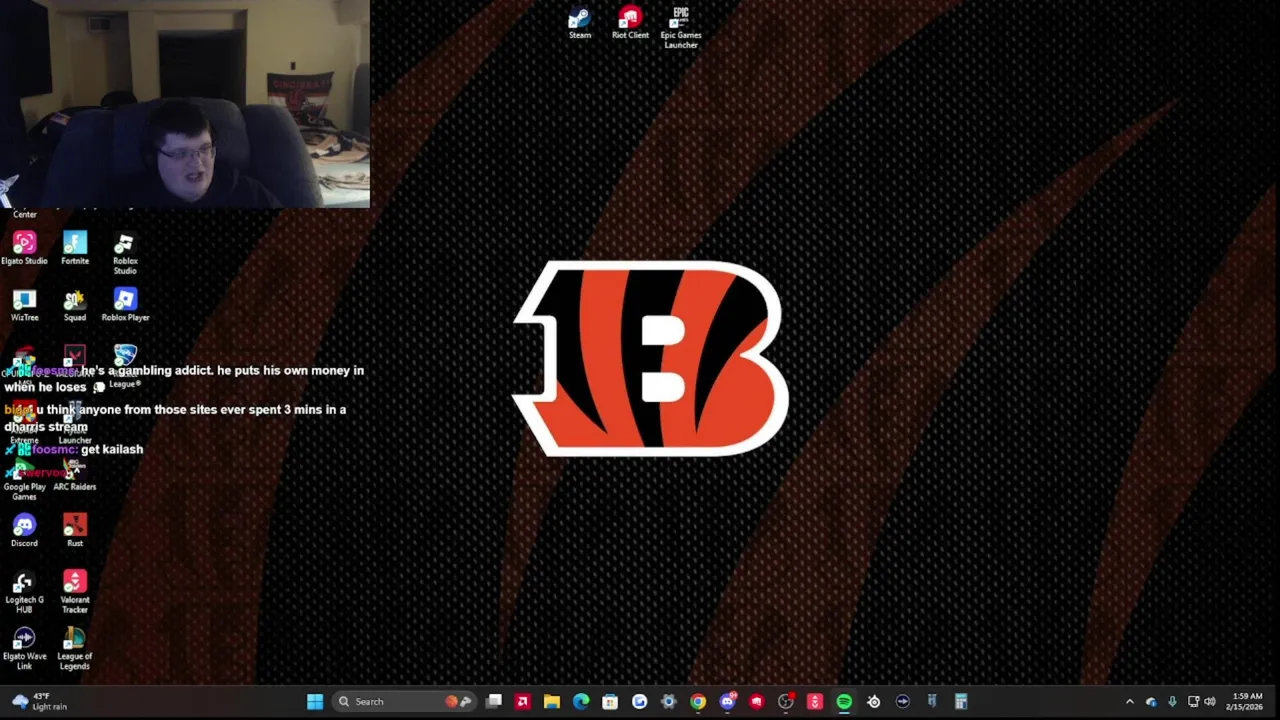Launch Microsoft Edge from the taskbar
1280x720 pixels.
pos(581,702)
